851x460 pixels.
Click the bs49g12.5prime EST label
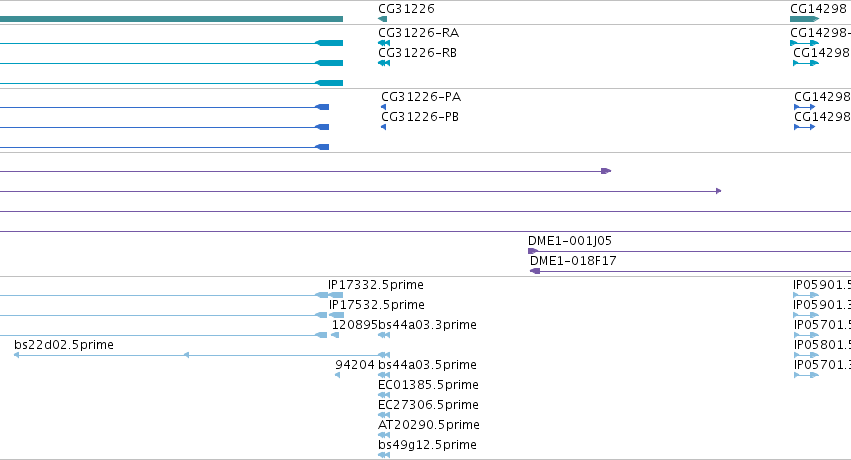tap(428, 445)
